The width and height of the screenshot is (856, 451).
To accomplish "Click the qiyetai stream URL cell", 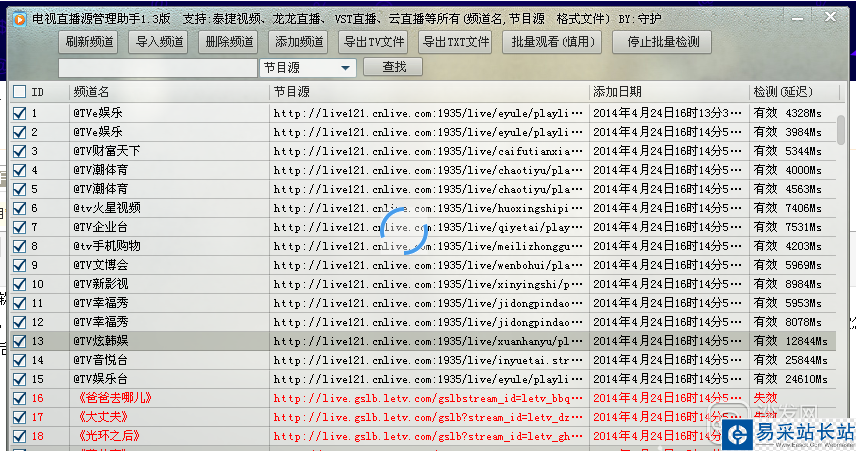I will (x=428, y=227).
